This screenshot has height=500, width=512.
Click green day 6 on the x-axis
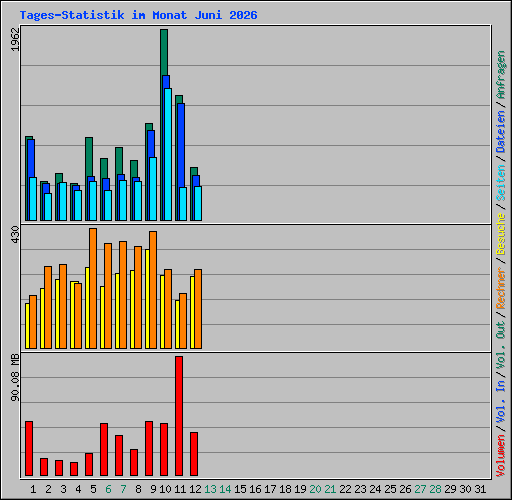coord(108,489)
